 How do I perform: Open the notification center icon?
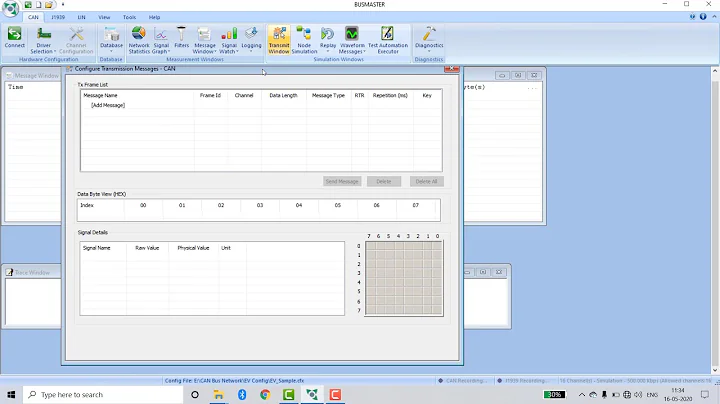point(705,395)
